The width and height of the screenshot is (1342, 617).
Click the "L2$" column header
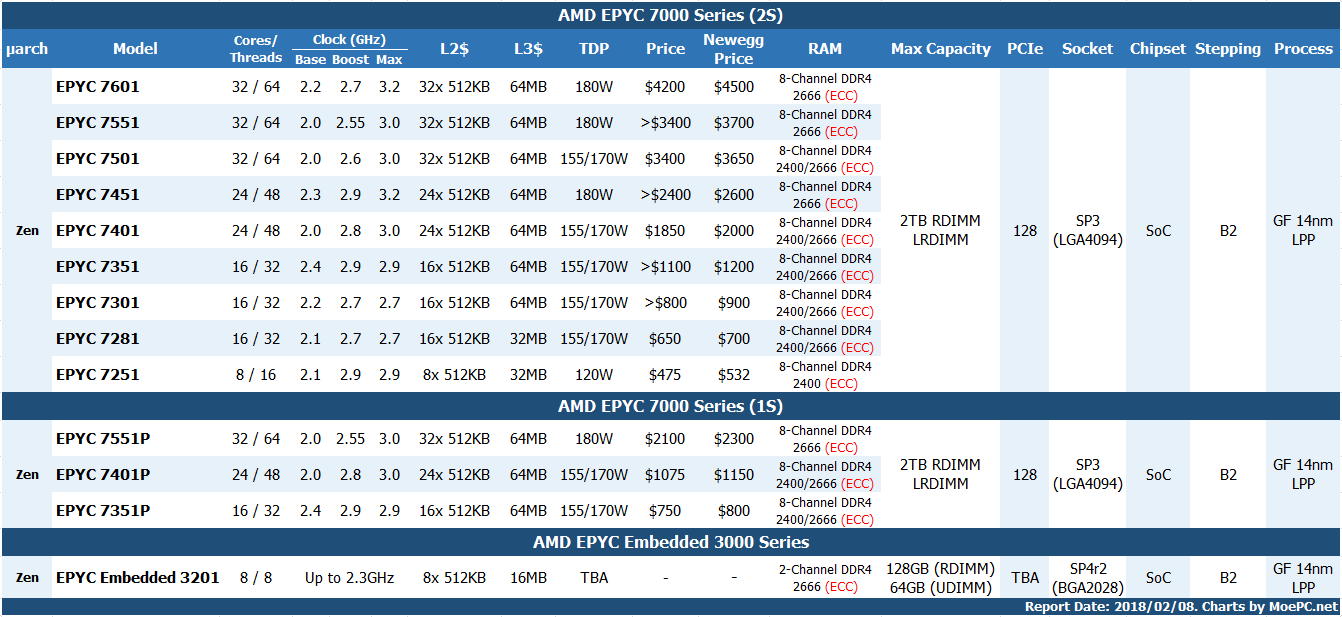(x=454, y=49)
